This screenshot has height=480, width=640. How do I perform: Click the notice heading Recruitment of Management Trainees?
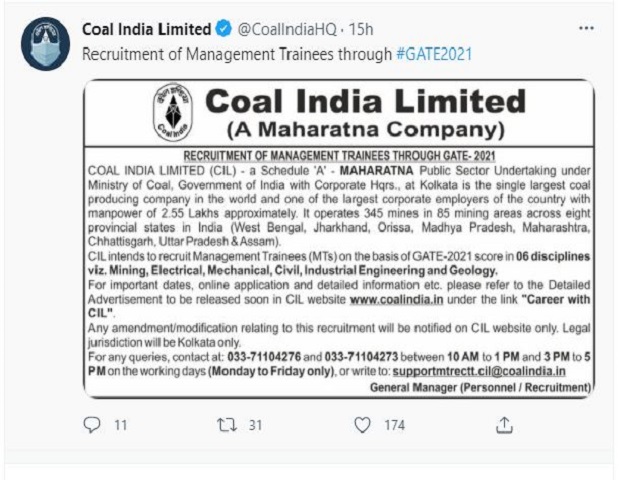(x=339, y=156)
